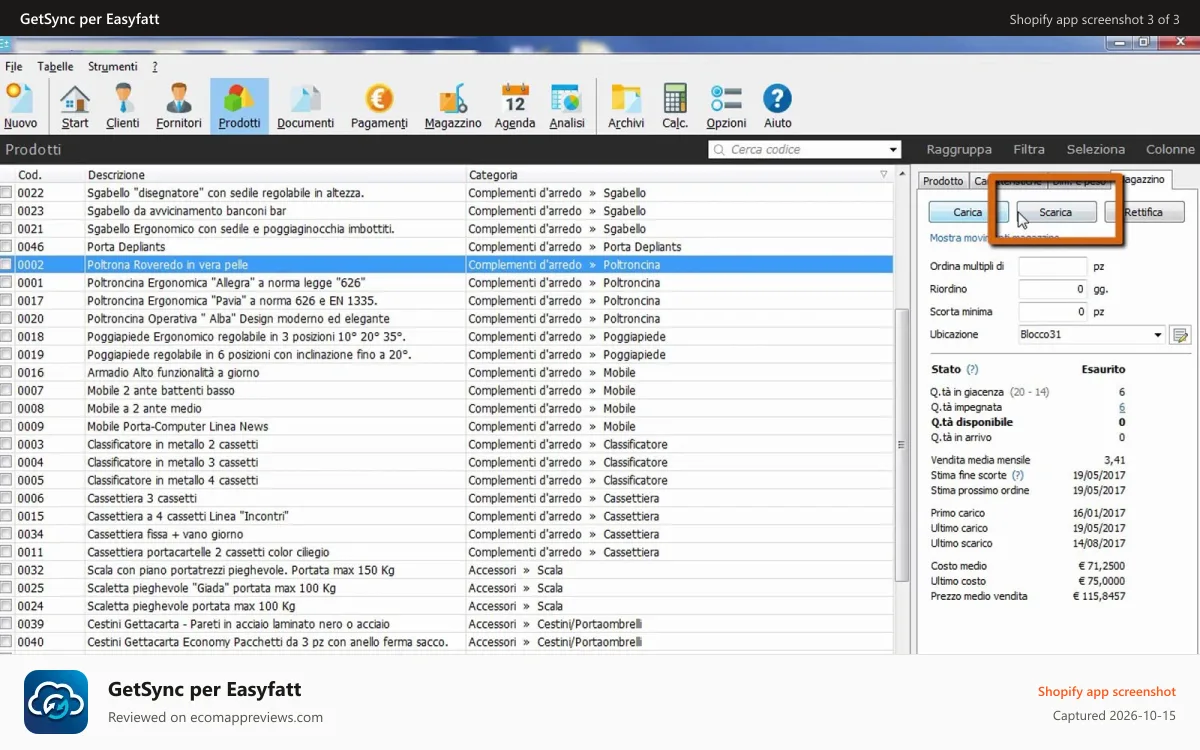Open the Ubicazione Blocco31 dropdown arrow

click(x=1158, y=335)
